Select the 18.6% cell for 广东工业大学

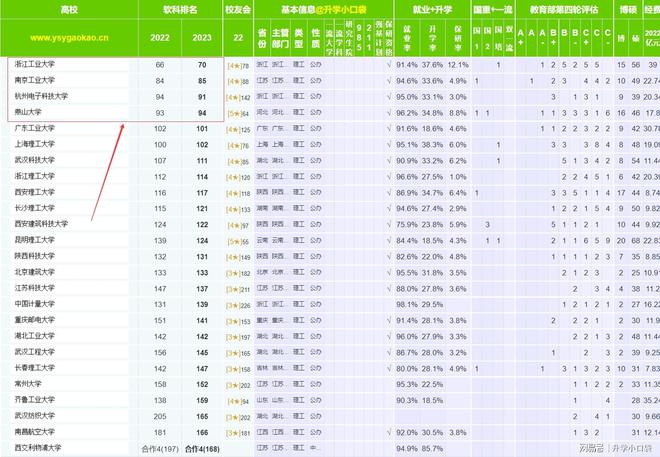click(432, 129)
